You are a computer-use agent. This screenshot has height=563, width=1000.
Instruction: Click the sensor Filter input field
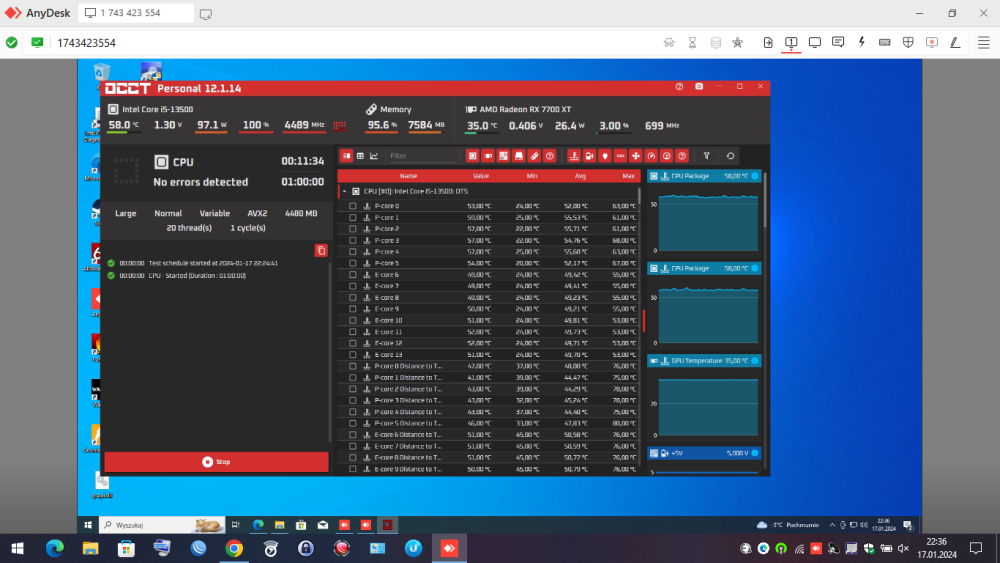click(420, 156)
